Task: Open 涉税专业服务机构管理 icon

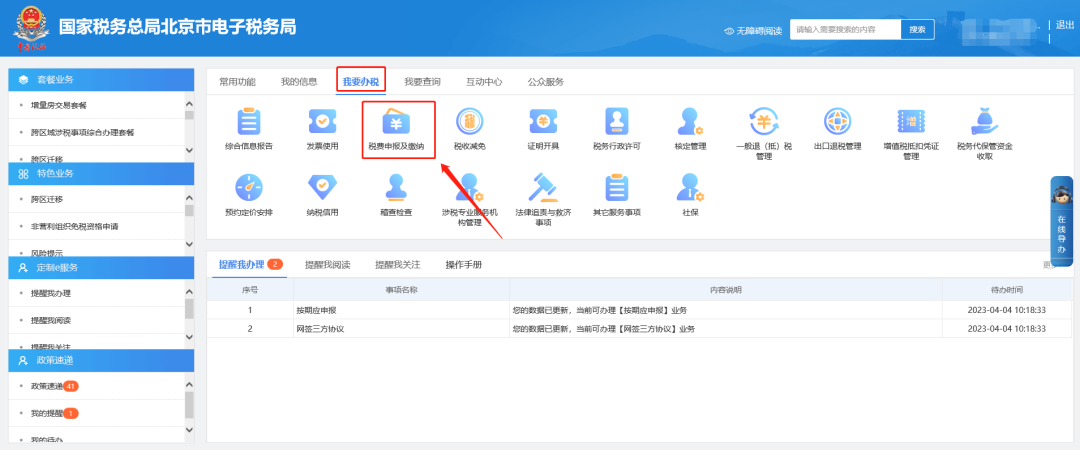Action: click(470, 187)
